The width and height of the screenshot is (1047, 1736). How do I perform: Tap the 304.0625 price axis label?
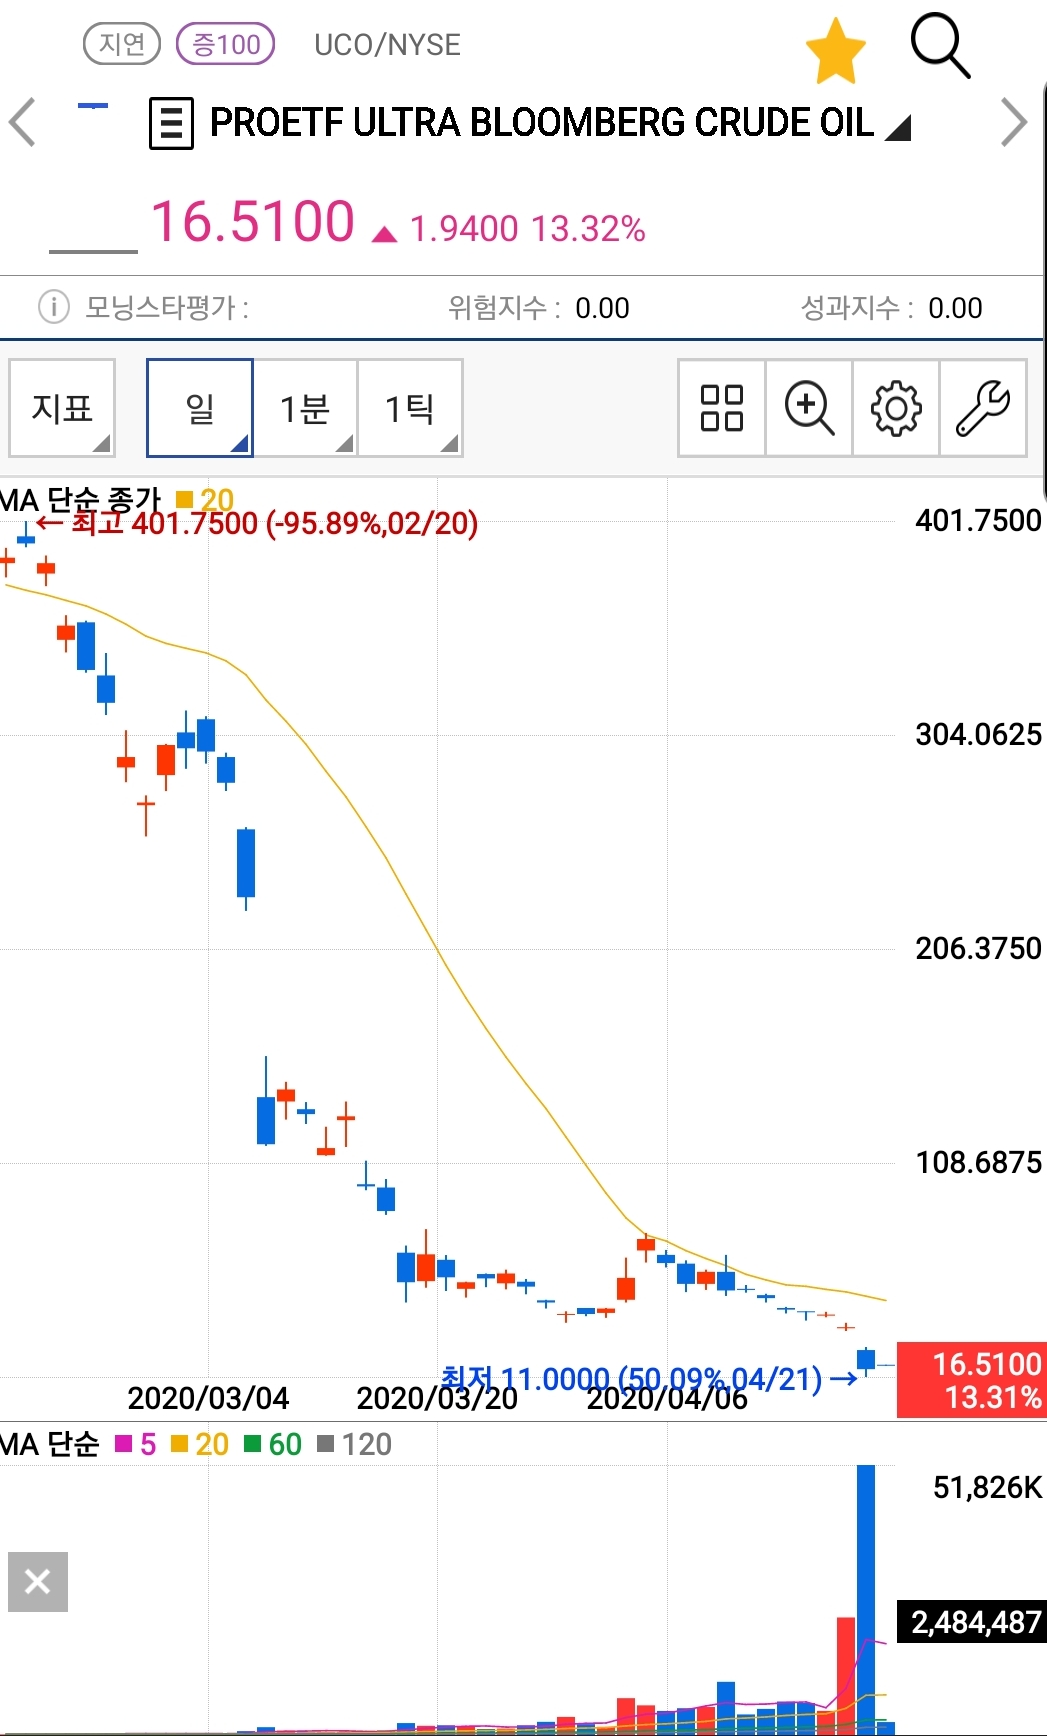978,735
